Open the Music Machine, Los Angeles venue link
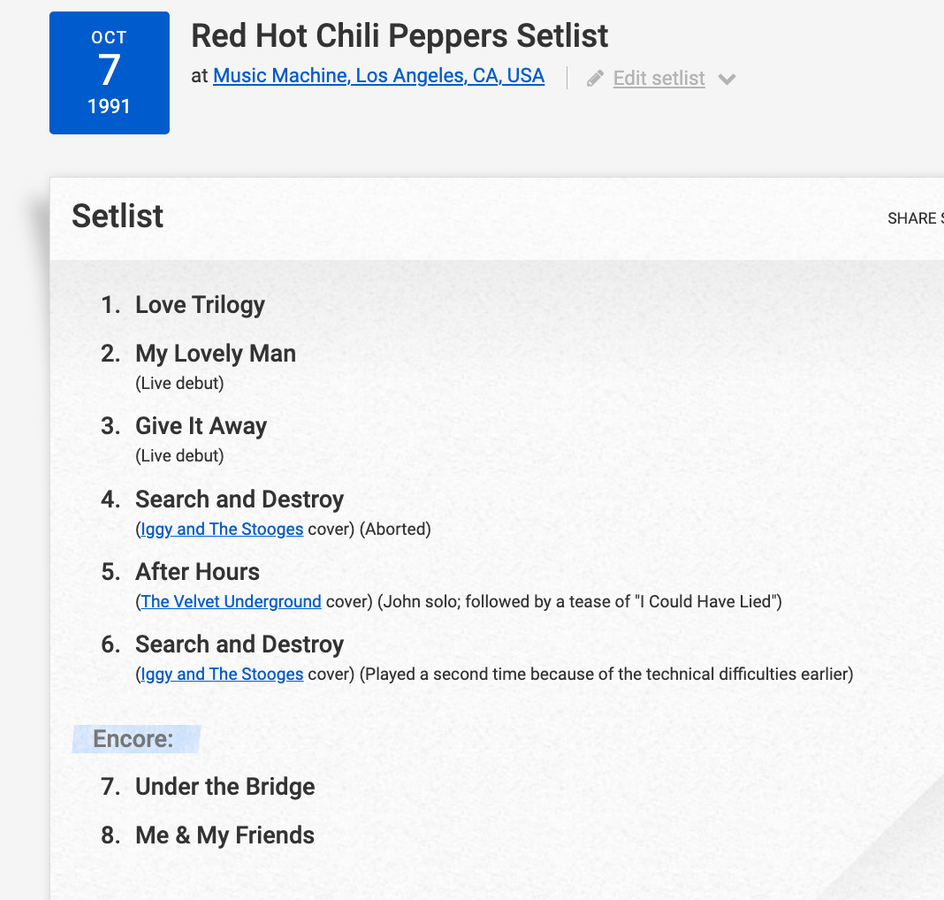The image size is (944, 900). click(378, 76)
